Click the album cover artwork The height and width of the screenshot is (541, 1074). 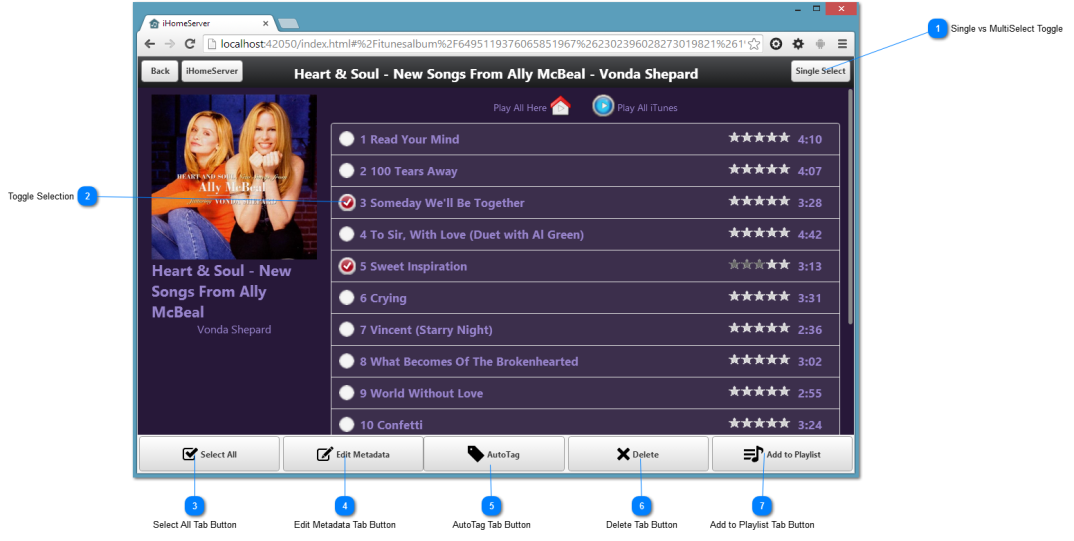click(234, 177)
